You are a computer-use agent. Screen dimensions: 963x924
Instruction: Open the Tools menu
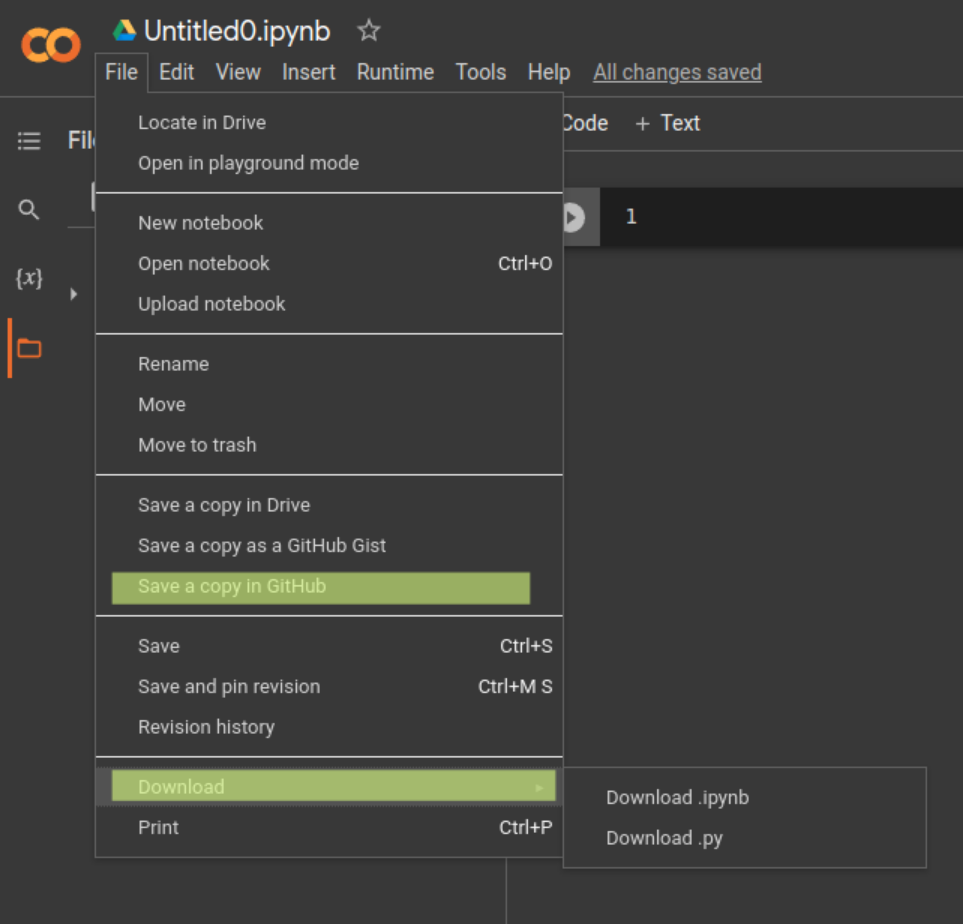pyautogui.click(x=480, y=72)
